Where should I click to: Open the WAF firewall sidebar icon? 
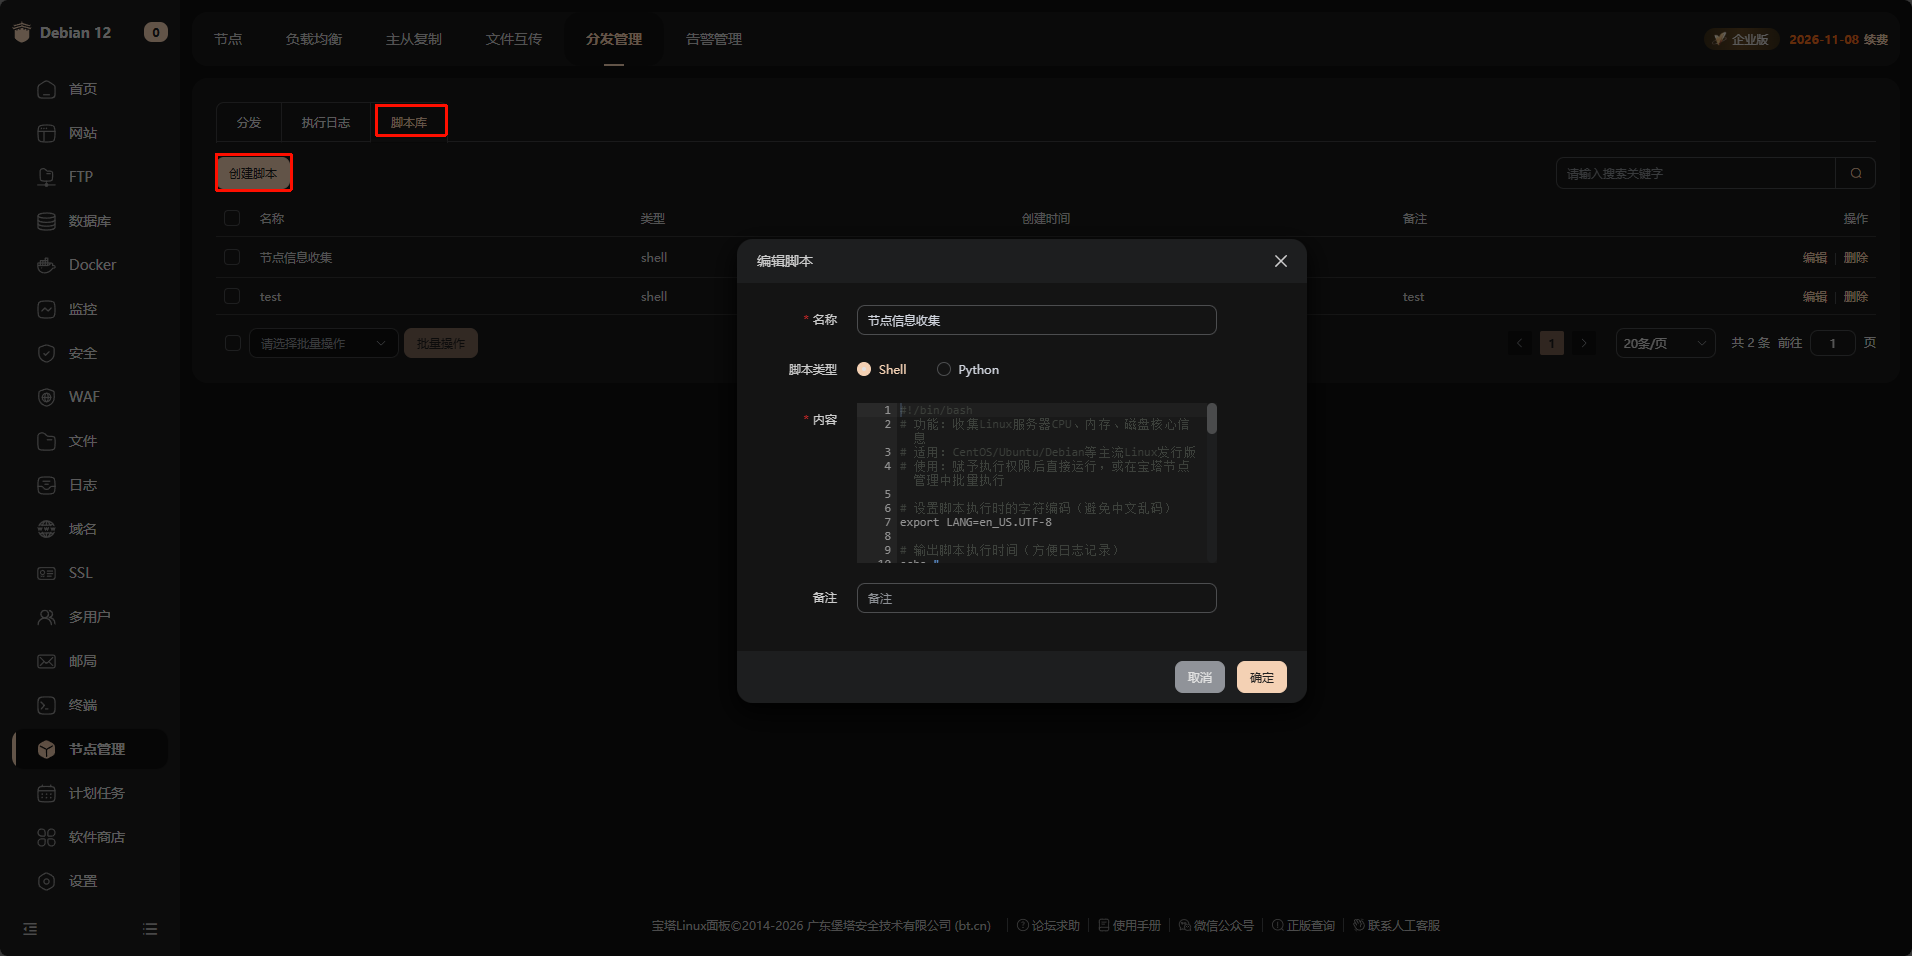click(46, 397)
